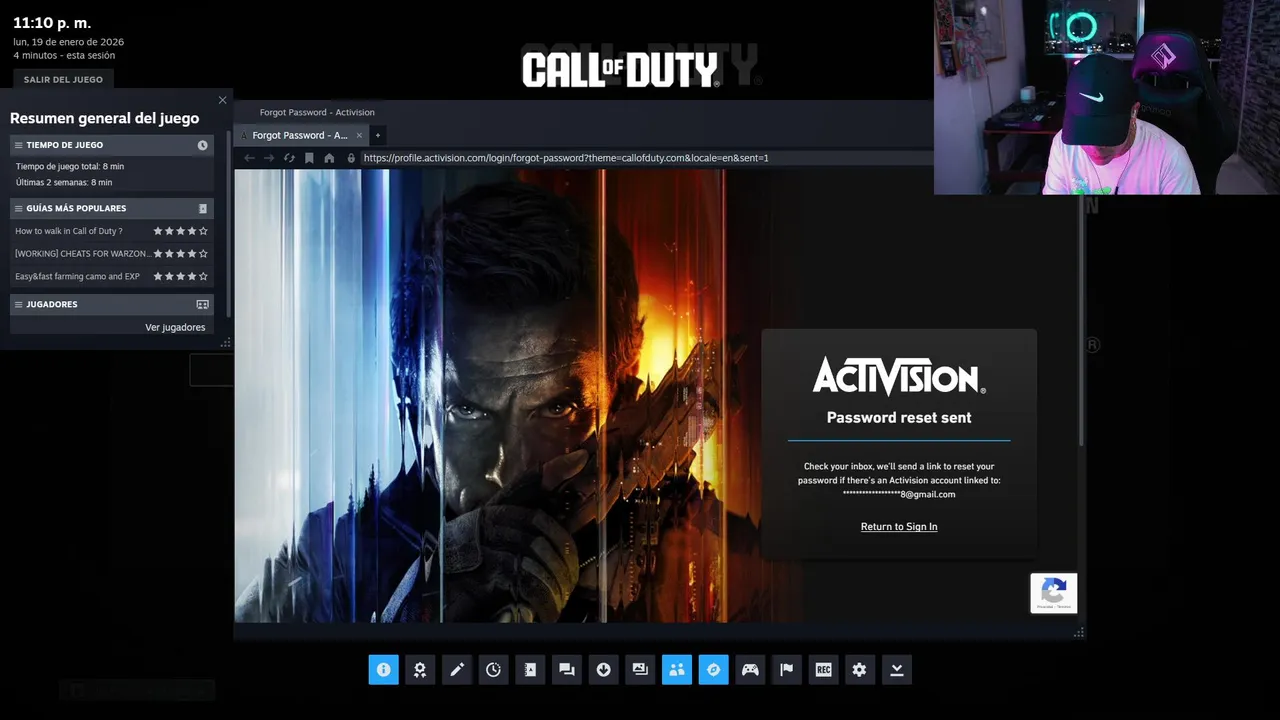Open the Screenshots gallery icon

pyautogui.click(x=640, y=670)
